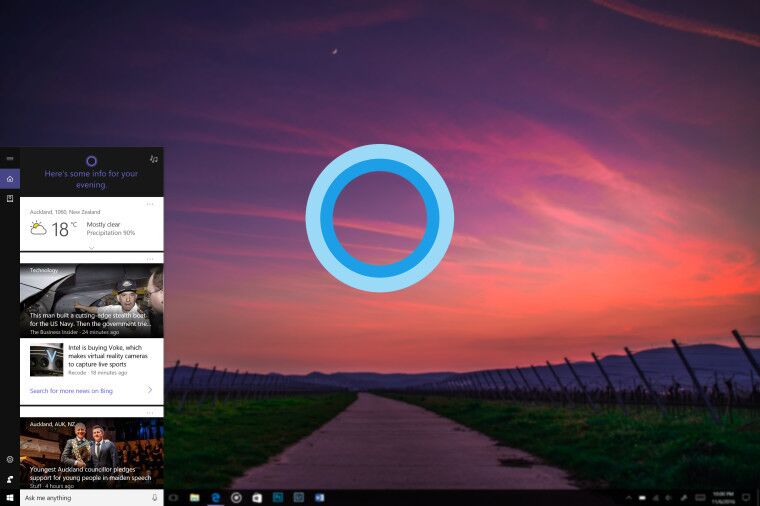Image resolution: width=760 pixels, height=506 pixels.
Task: Open Task View on the taskbar
Action: (173, 497)
